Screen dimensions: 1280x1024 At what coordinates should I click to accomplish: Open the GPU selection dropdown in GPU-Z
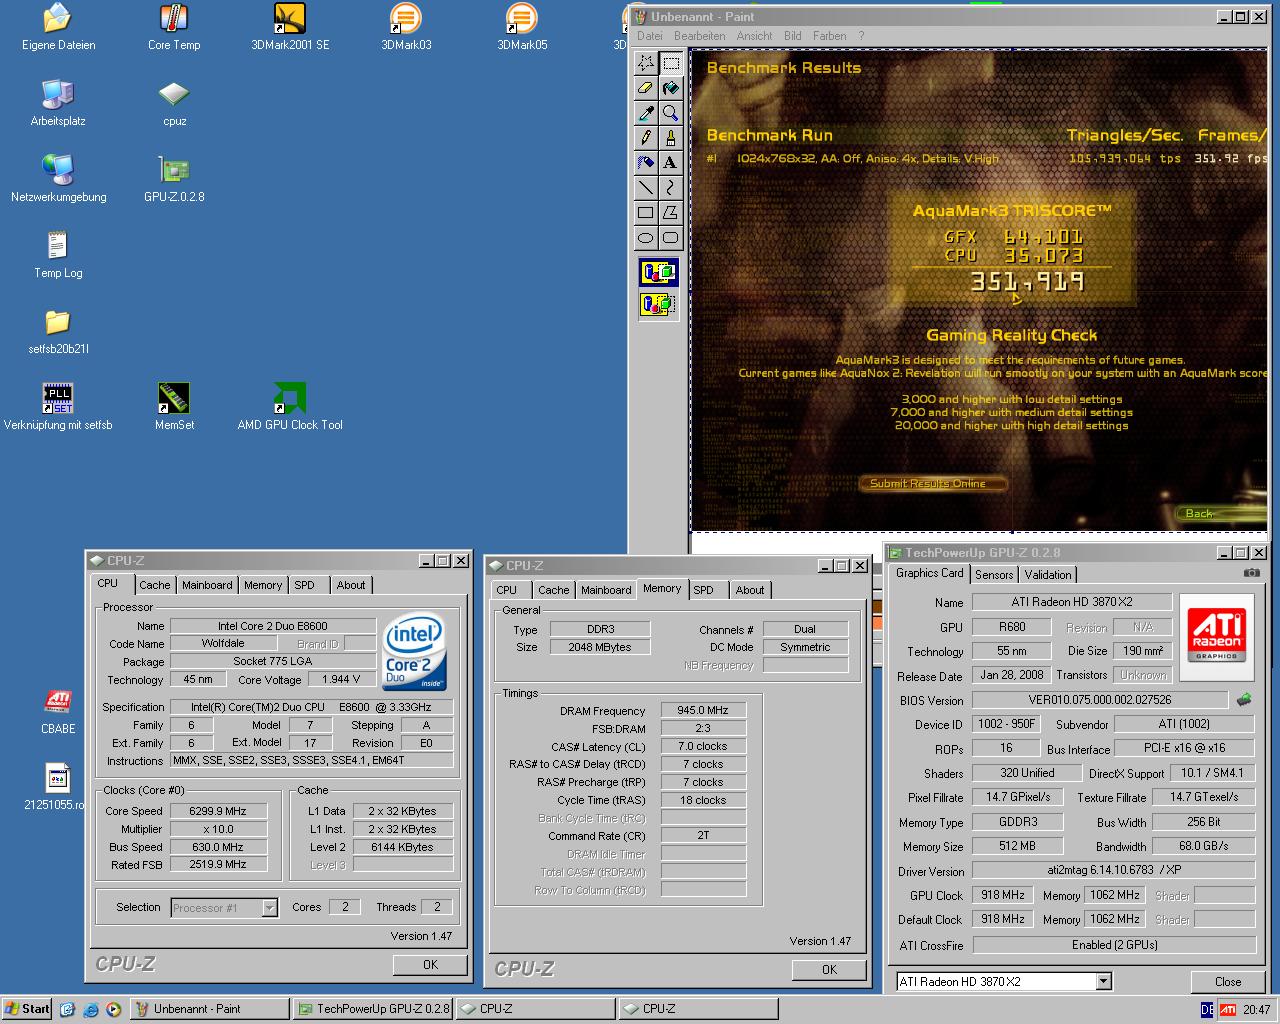(1104, 981)
